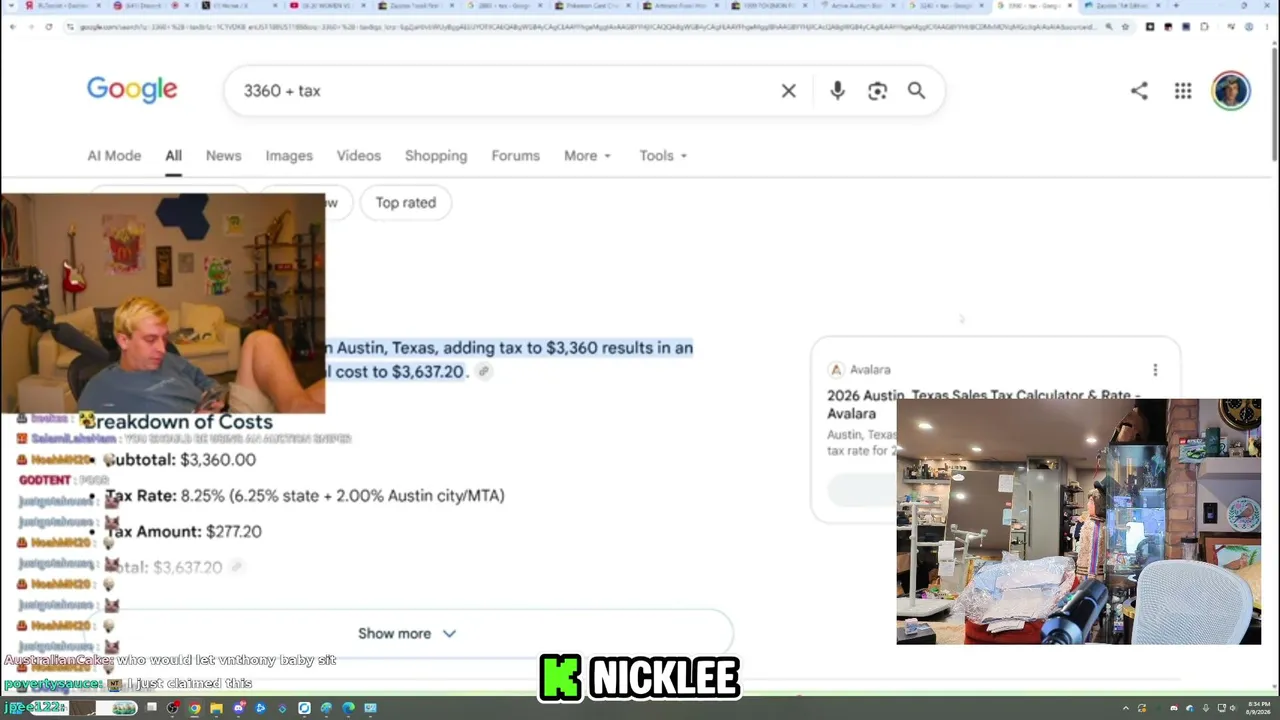
Task: Start a voice search with the microphone
Action: pyautogui.click(x=838, y=91)
